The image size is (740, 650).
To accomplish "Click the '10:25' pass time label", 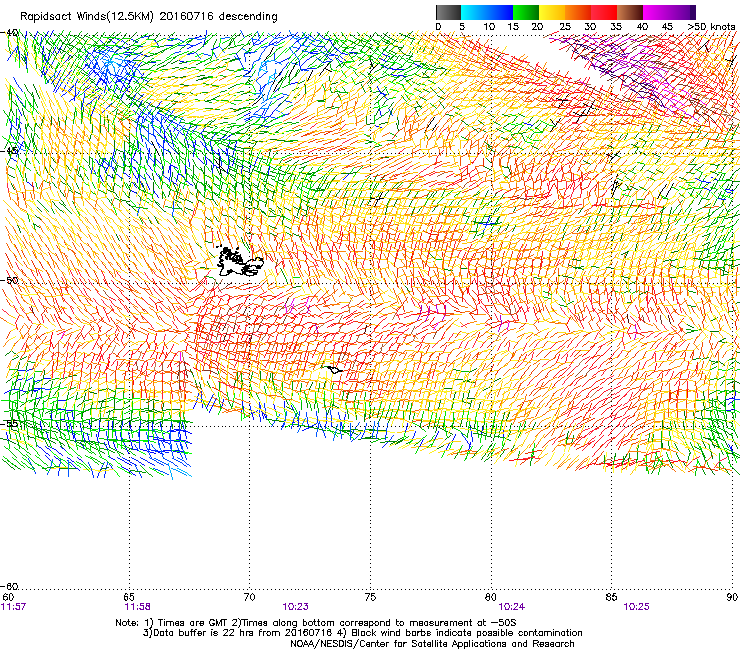I will click(636, 607).
